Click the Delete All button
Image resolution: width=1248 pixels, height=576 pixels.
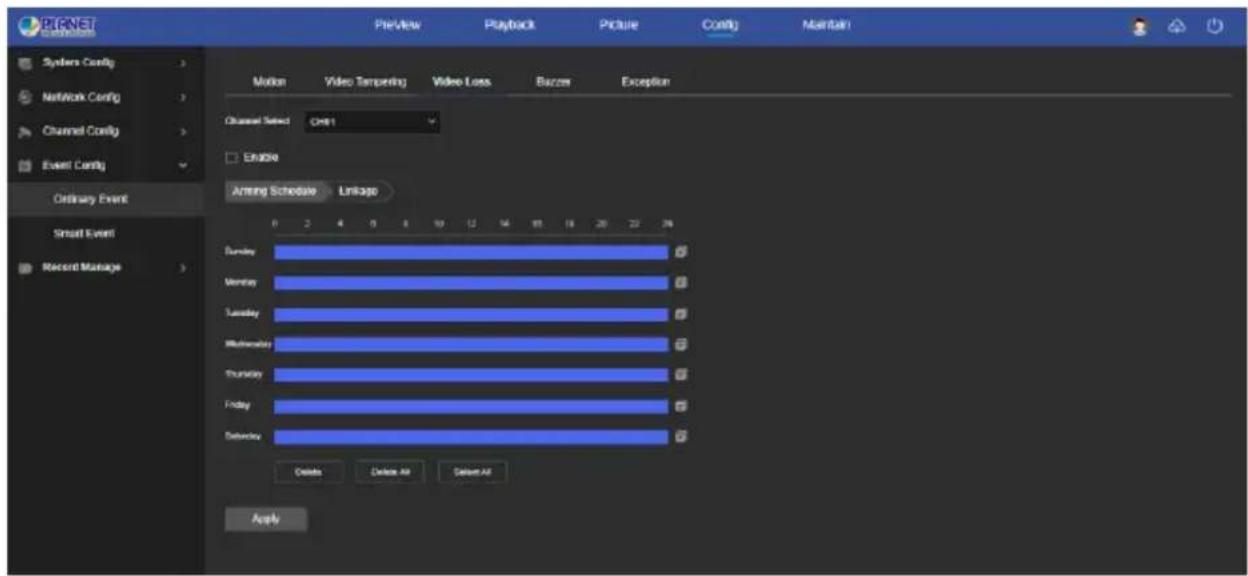click(389, 472)
